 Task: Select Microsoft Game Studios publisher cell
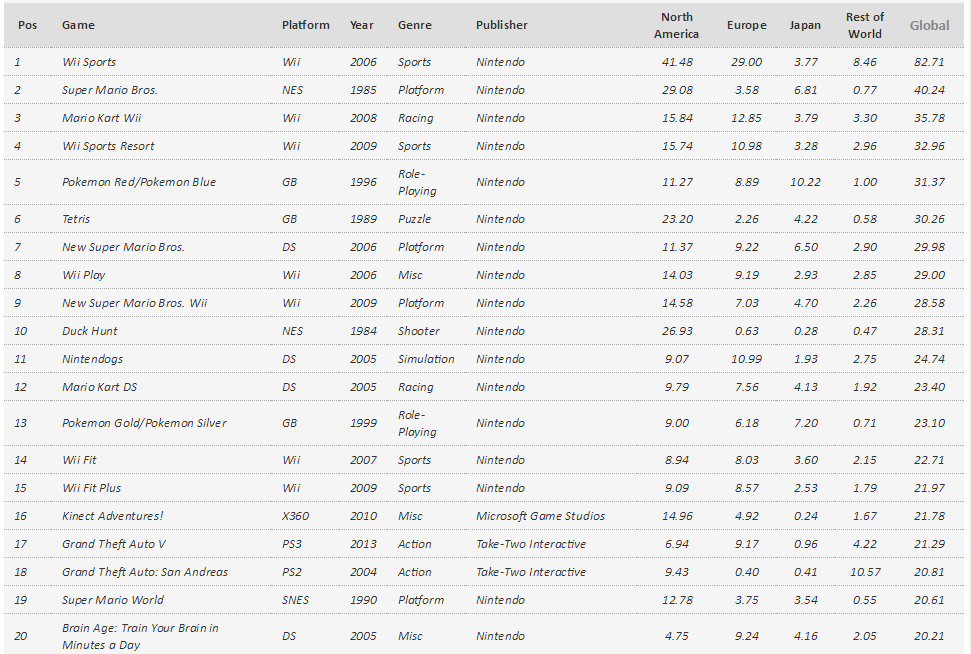pyautogui.click(x=541, y=516)
